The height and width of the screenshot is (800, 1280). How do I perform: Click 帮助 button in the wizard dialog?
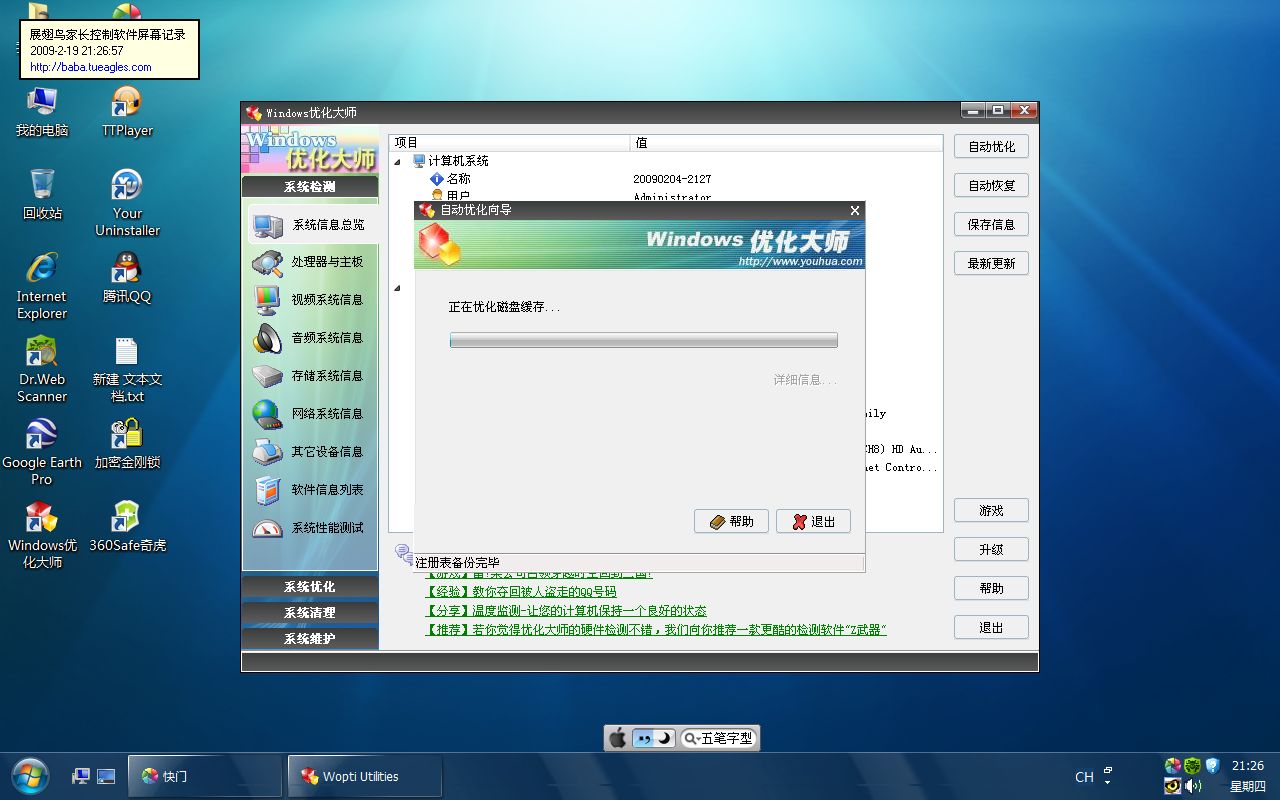(731, 522)
